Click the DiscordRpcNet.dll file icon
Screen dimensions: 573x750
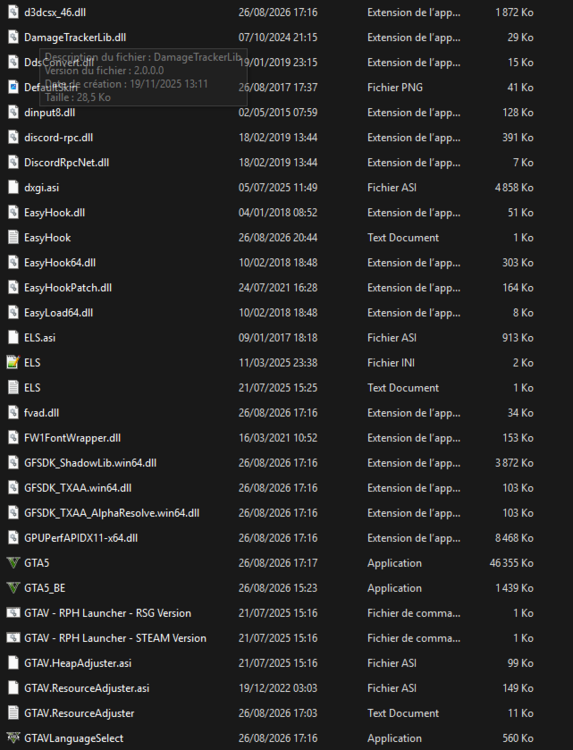pyautogui.click(x=13, y=163)
